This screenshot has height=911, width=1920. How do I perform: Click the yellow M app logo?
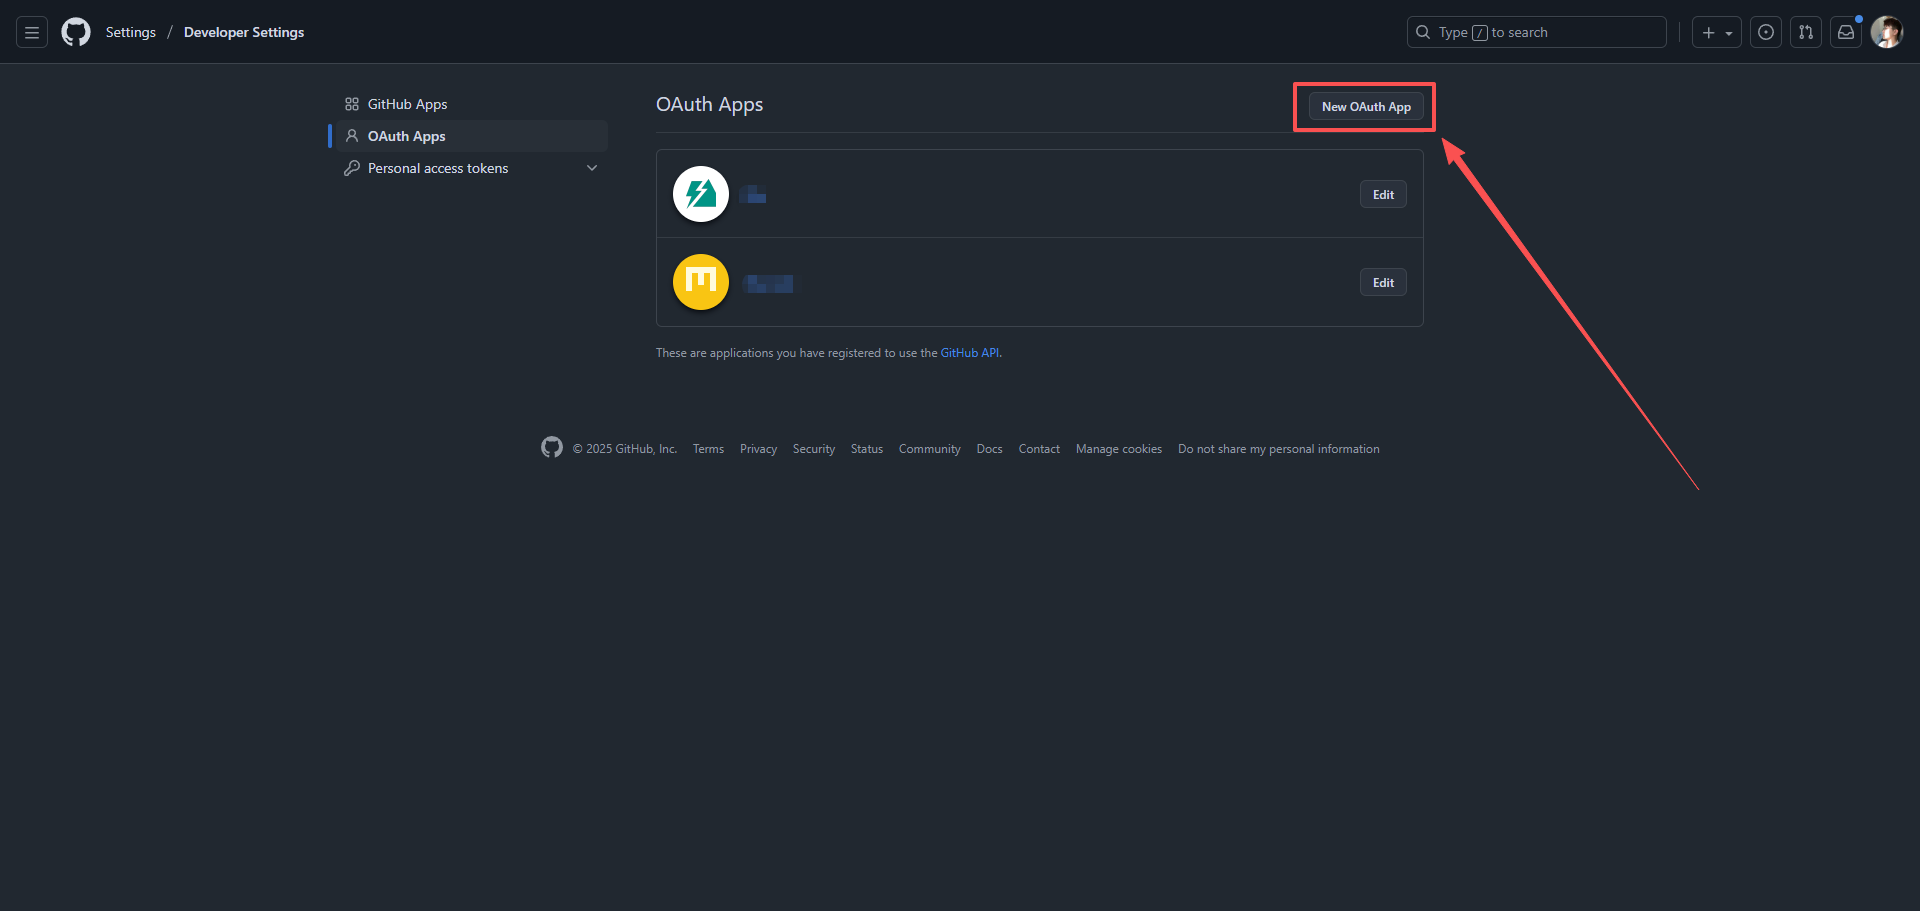tap(701, 282)
